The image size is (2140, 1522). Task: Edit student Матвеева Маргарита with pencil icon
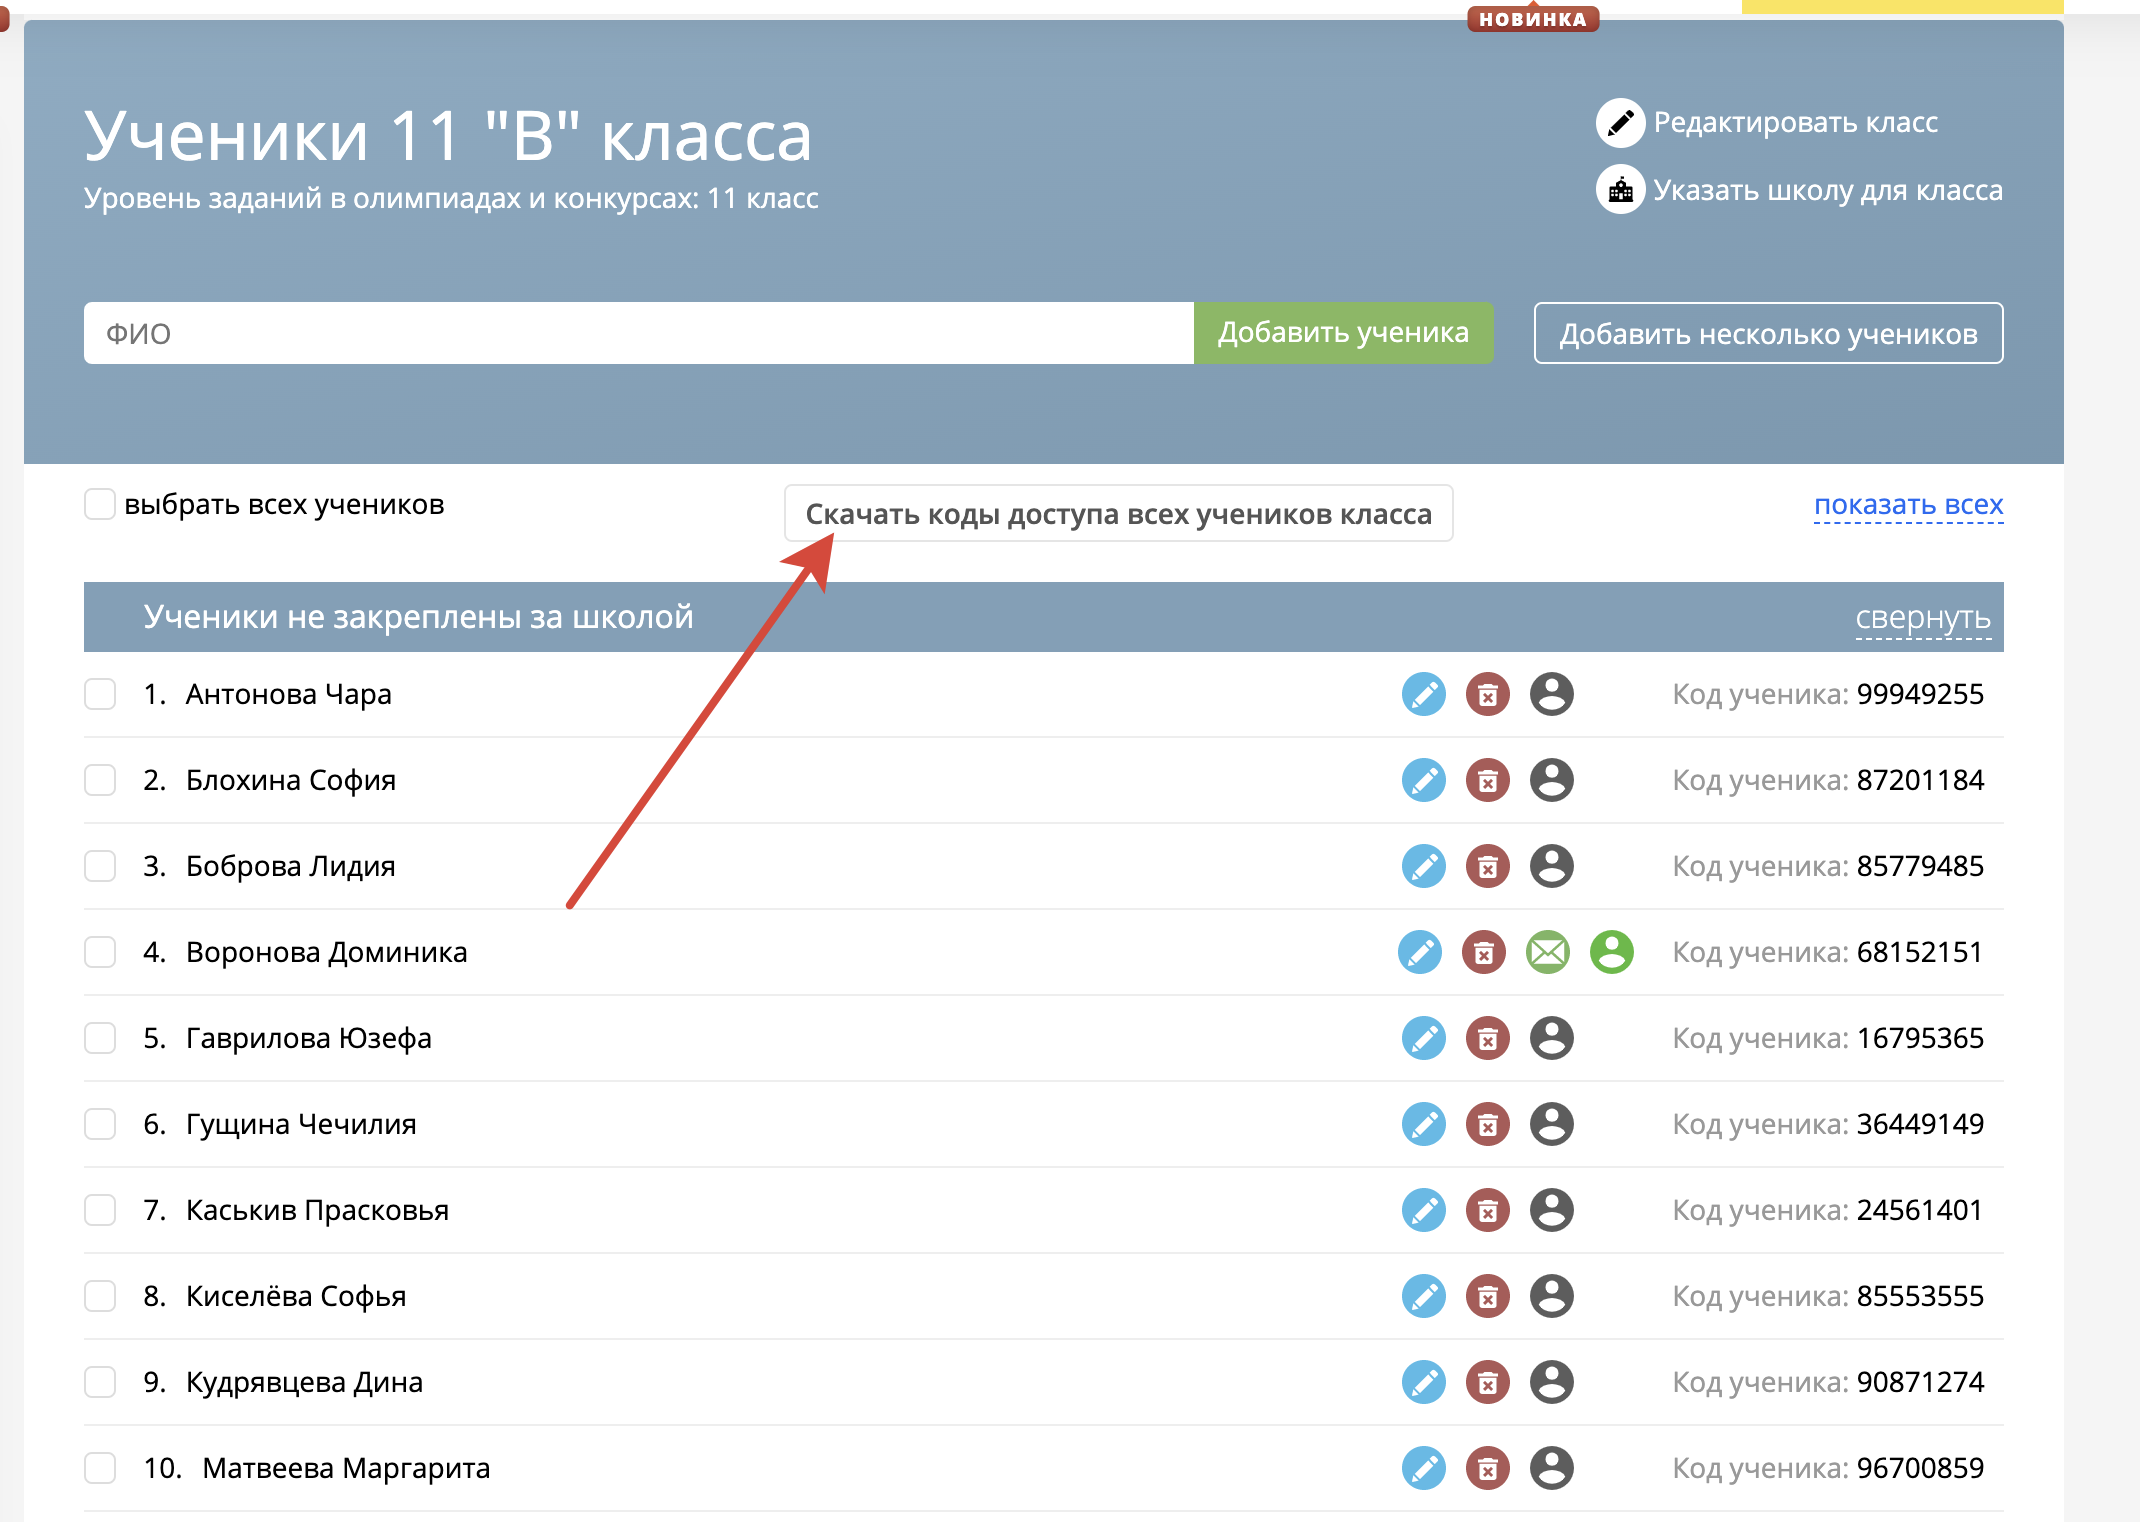[1423, 1468]
